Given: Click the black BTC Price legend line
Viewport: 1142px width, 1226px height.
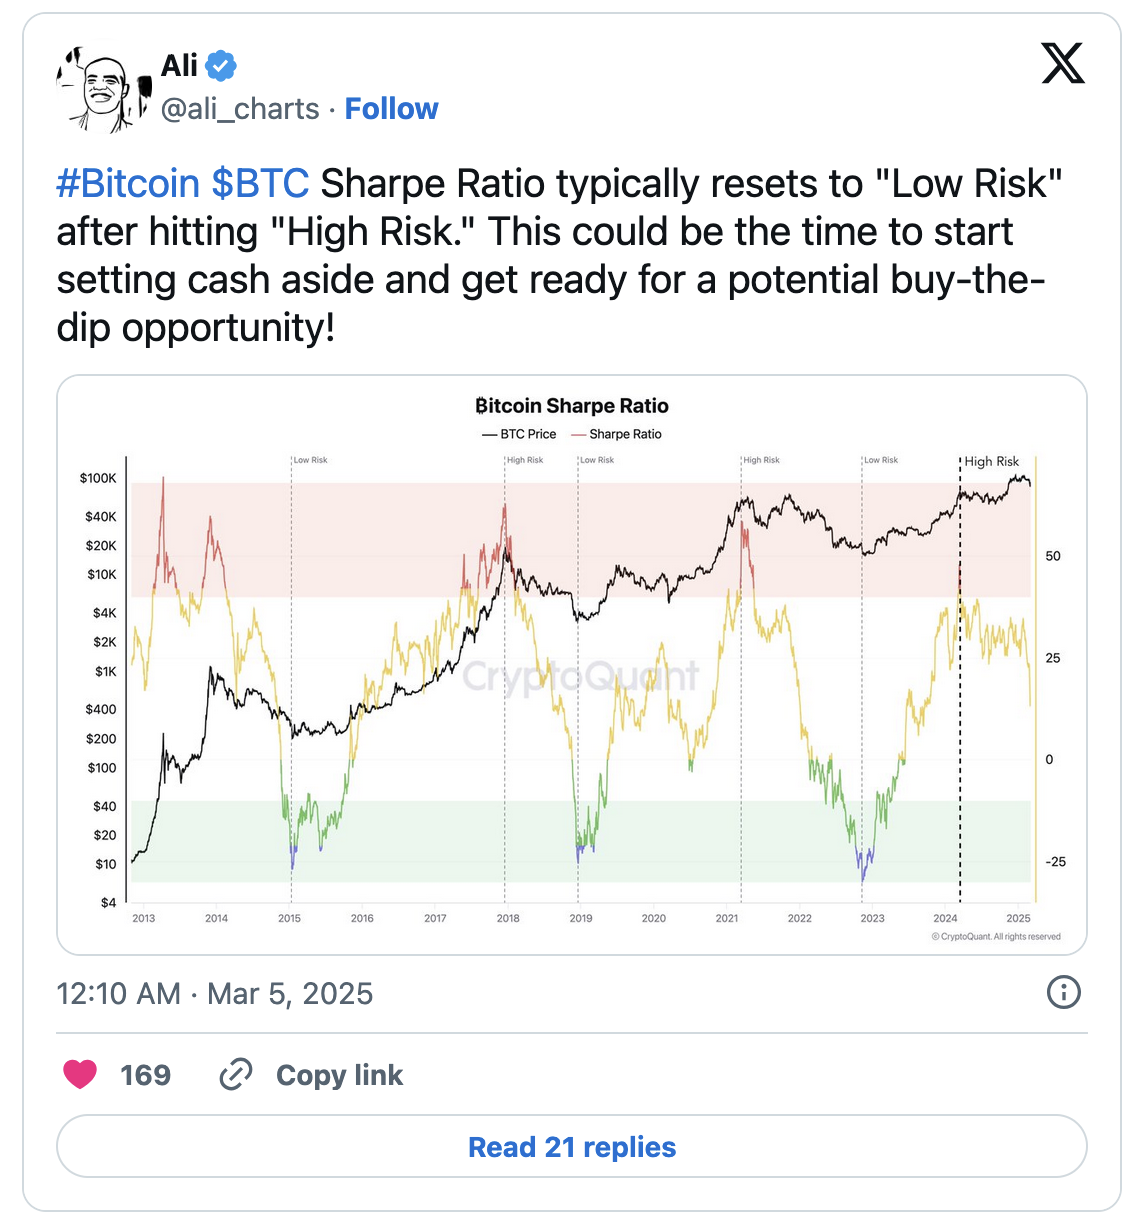Looking at the screenshot, I should pos(489,435).
